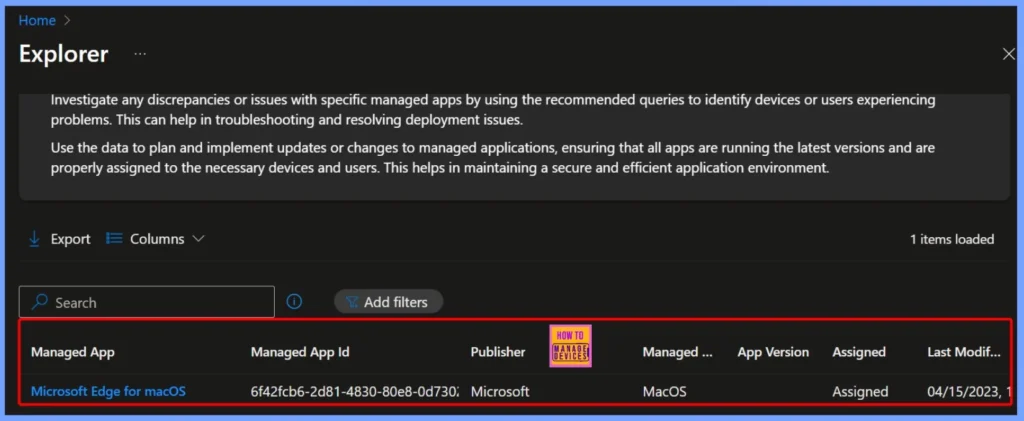Click the Columns list icon

pyautogui.click(x=114, y=239)
